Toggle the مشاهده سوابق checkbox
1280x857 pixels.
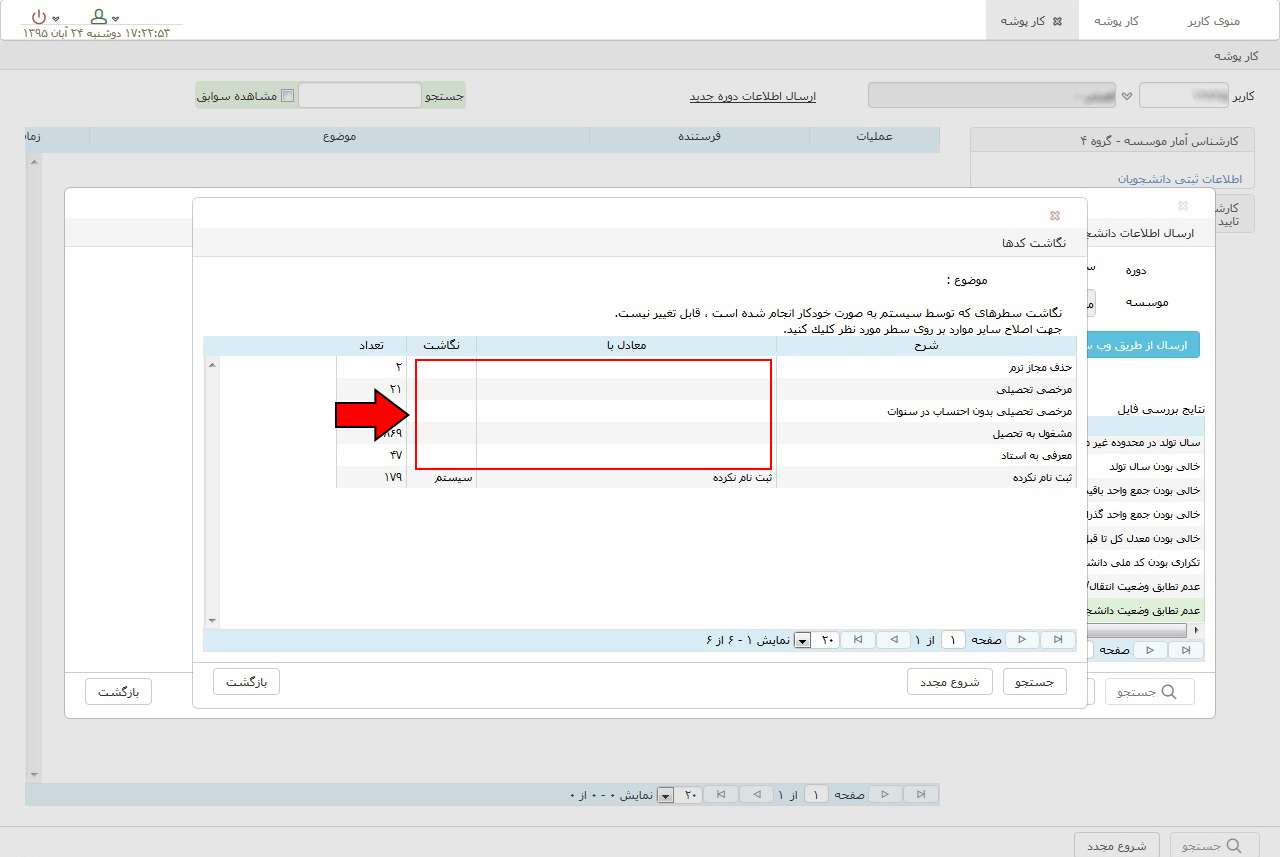[288, 96]
